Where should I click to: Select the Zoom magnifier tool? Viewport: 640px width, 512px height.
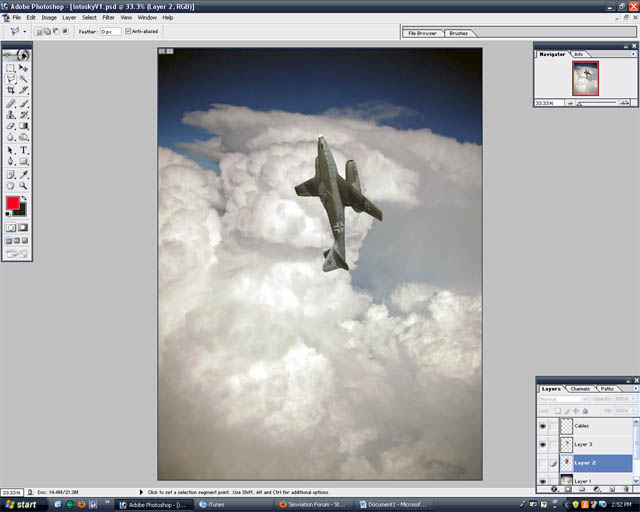24,185
